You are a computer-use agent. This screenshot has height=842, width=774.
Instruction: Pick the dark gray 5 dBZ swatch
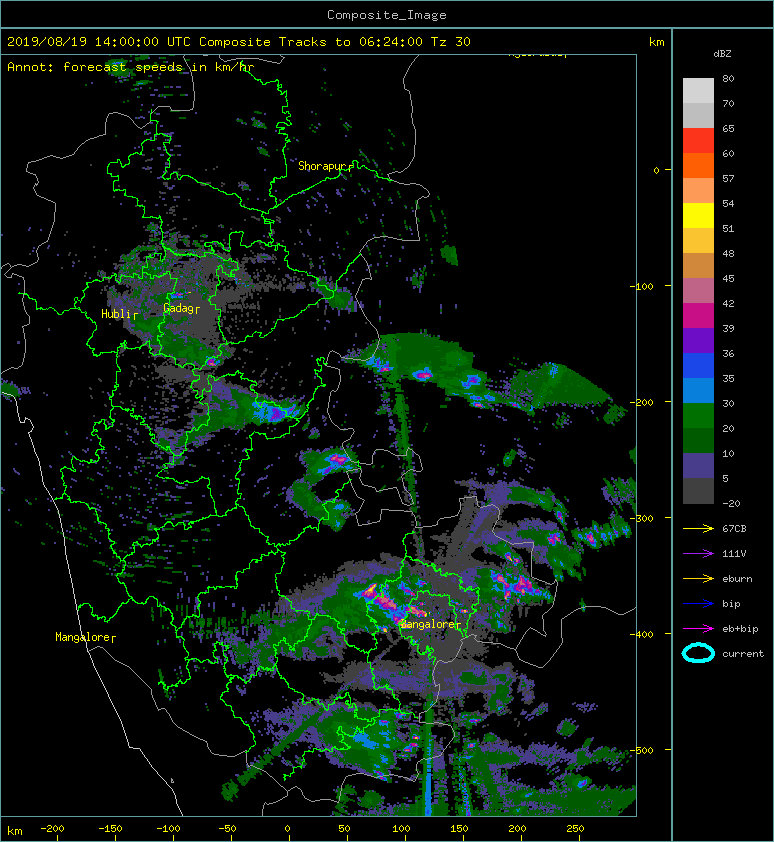click(698, 490)
